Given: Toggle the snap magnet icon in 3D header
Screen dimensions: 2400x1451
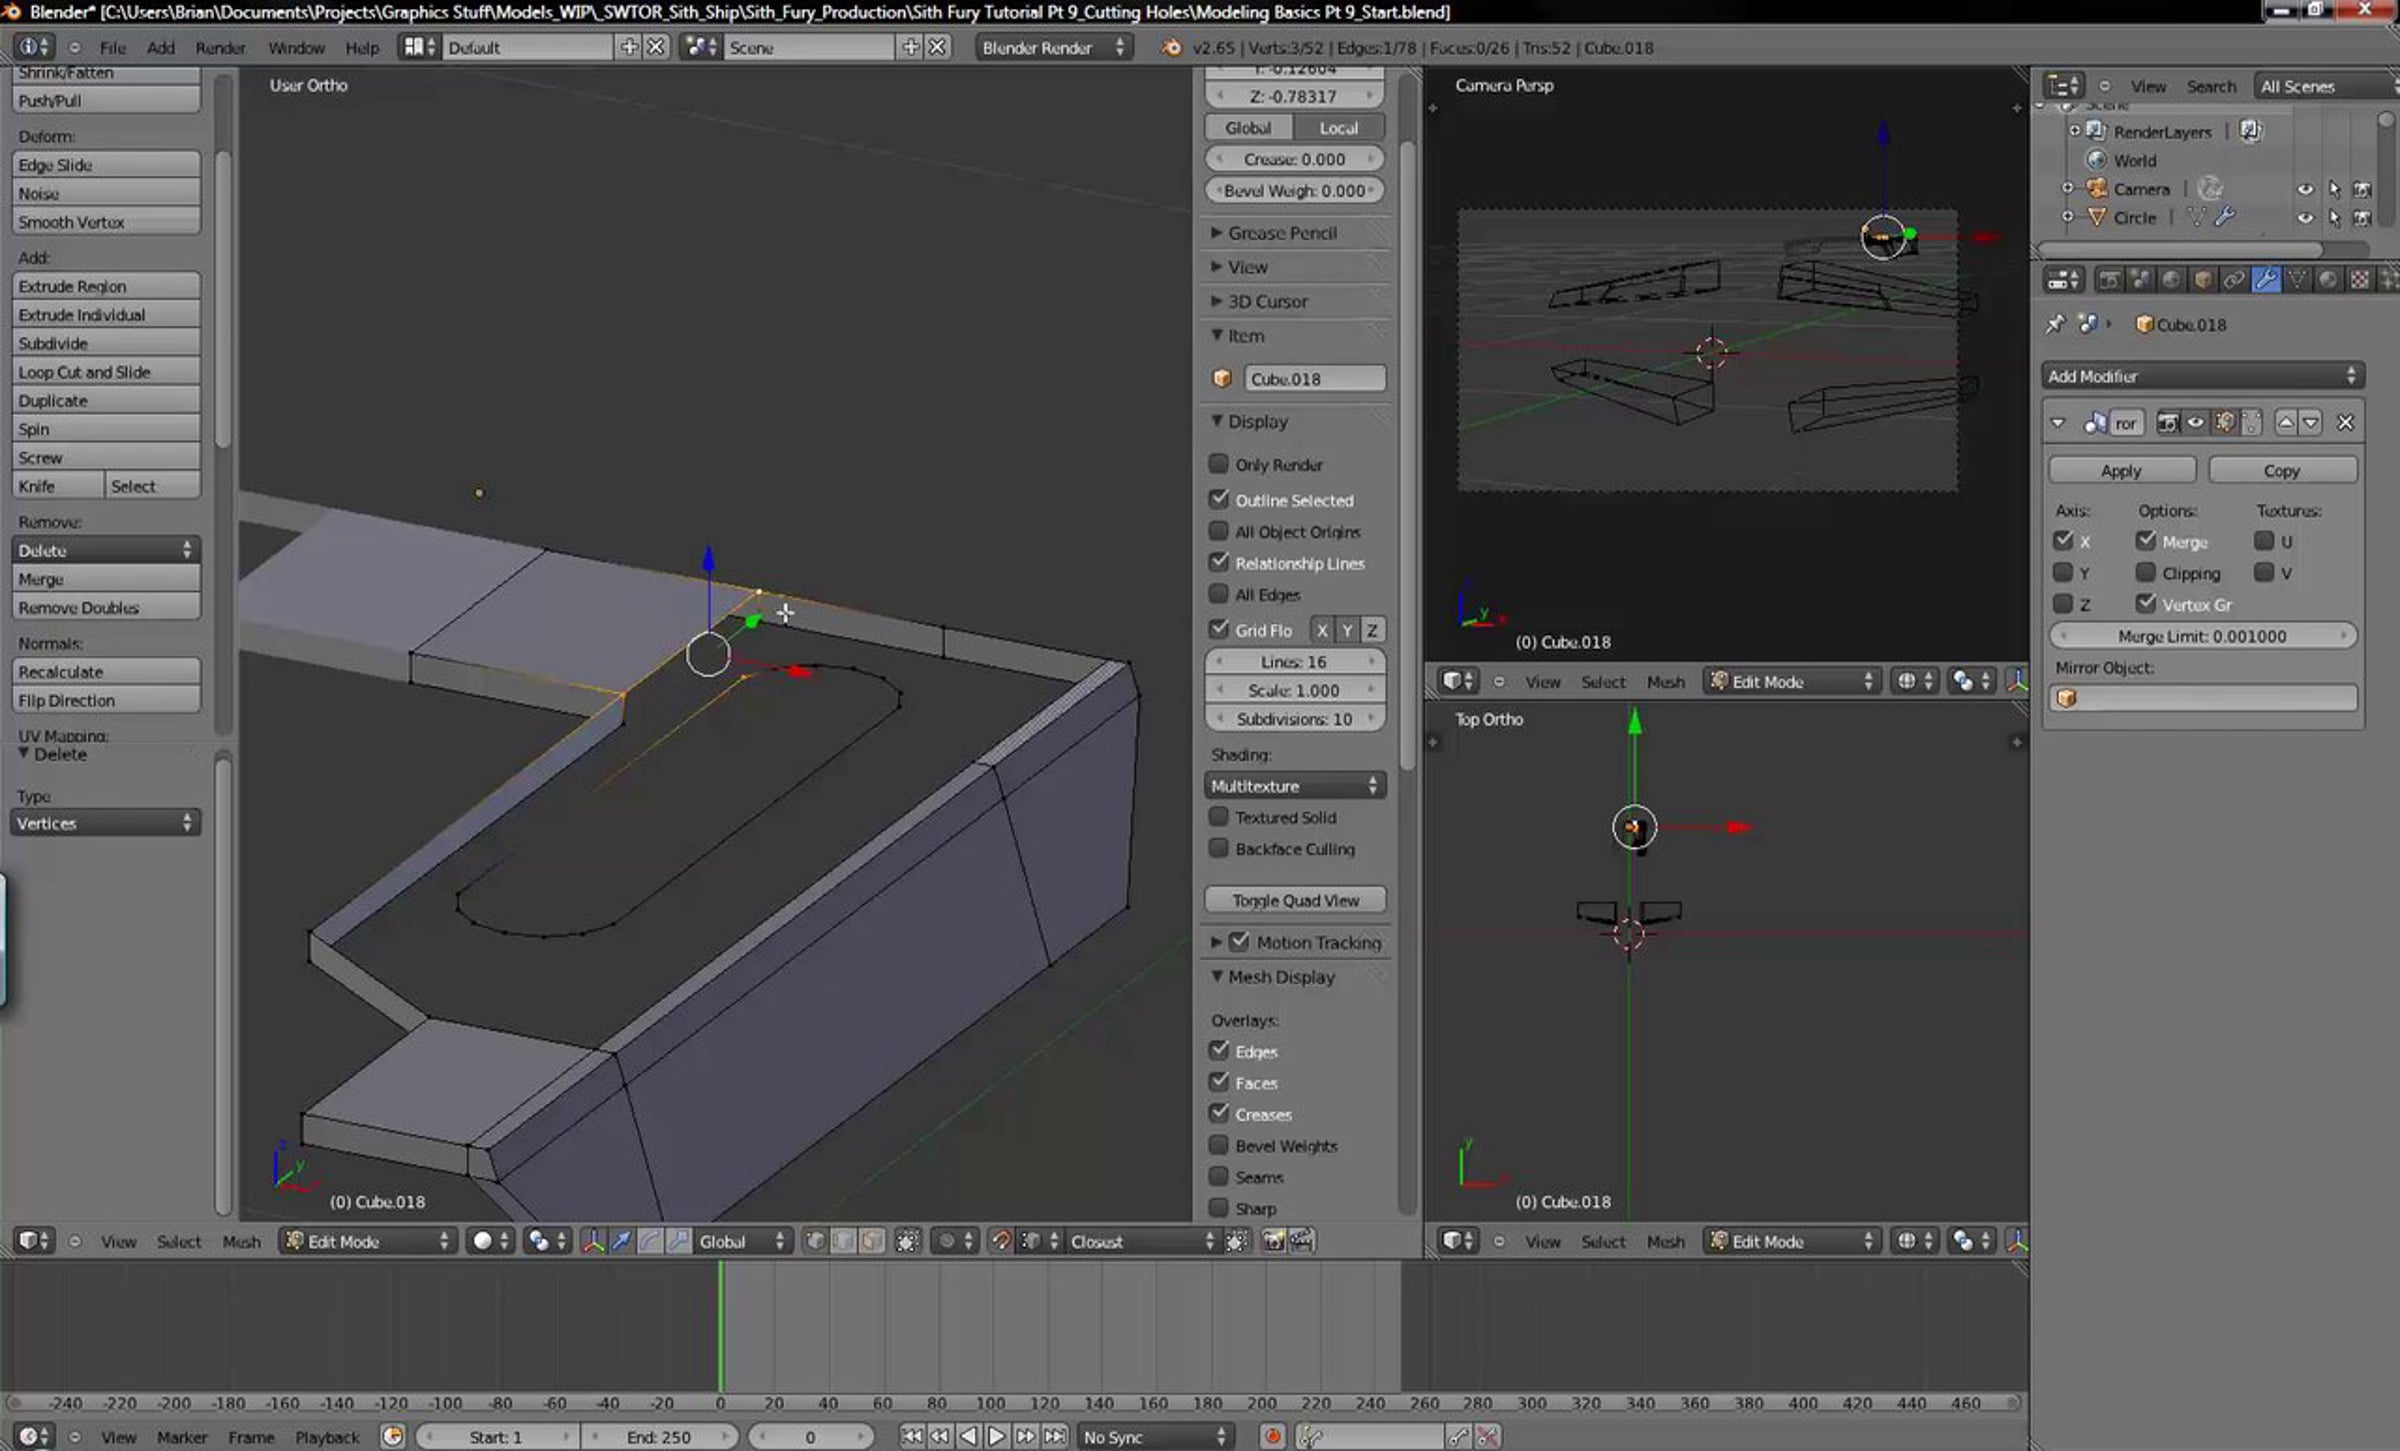Looking at the screenshot, I should (x=1000, y=1241).
